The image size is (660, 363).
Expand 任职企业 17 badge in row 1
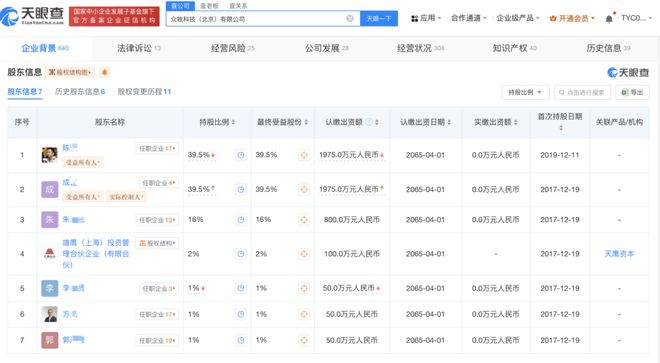pos(157,148)
